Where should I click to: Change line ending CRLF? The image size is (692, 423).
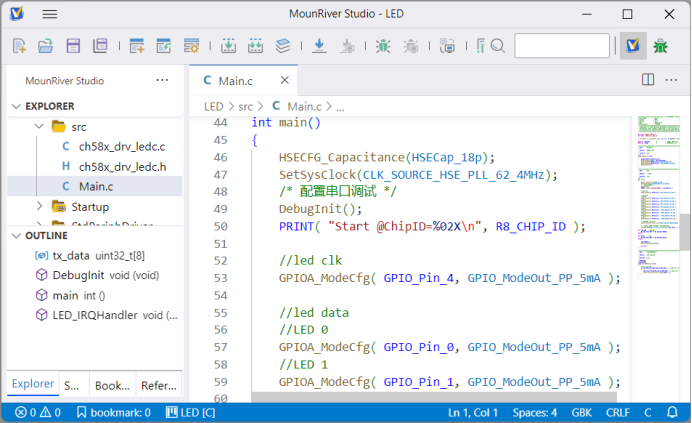point(617,412)
